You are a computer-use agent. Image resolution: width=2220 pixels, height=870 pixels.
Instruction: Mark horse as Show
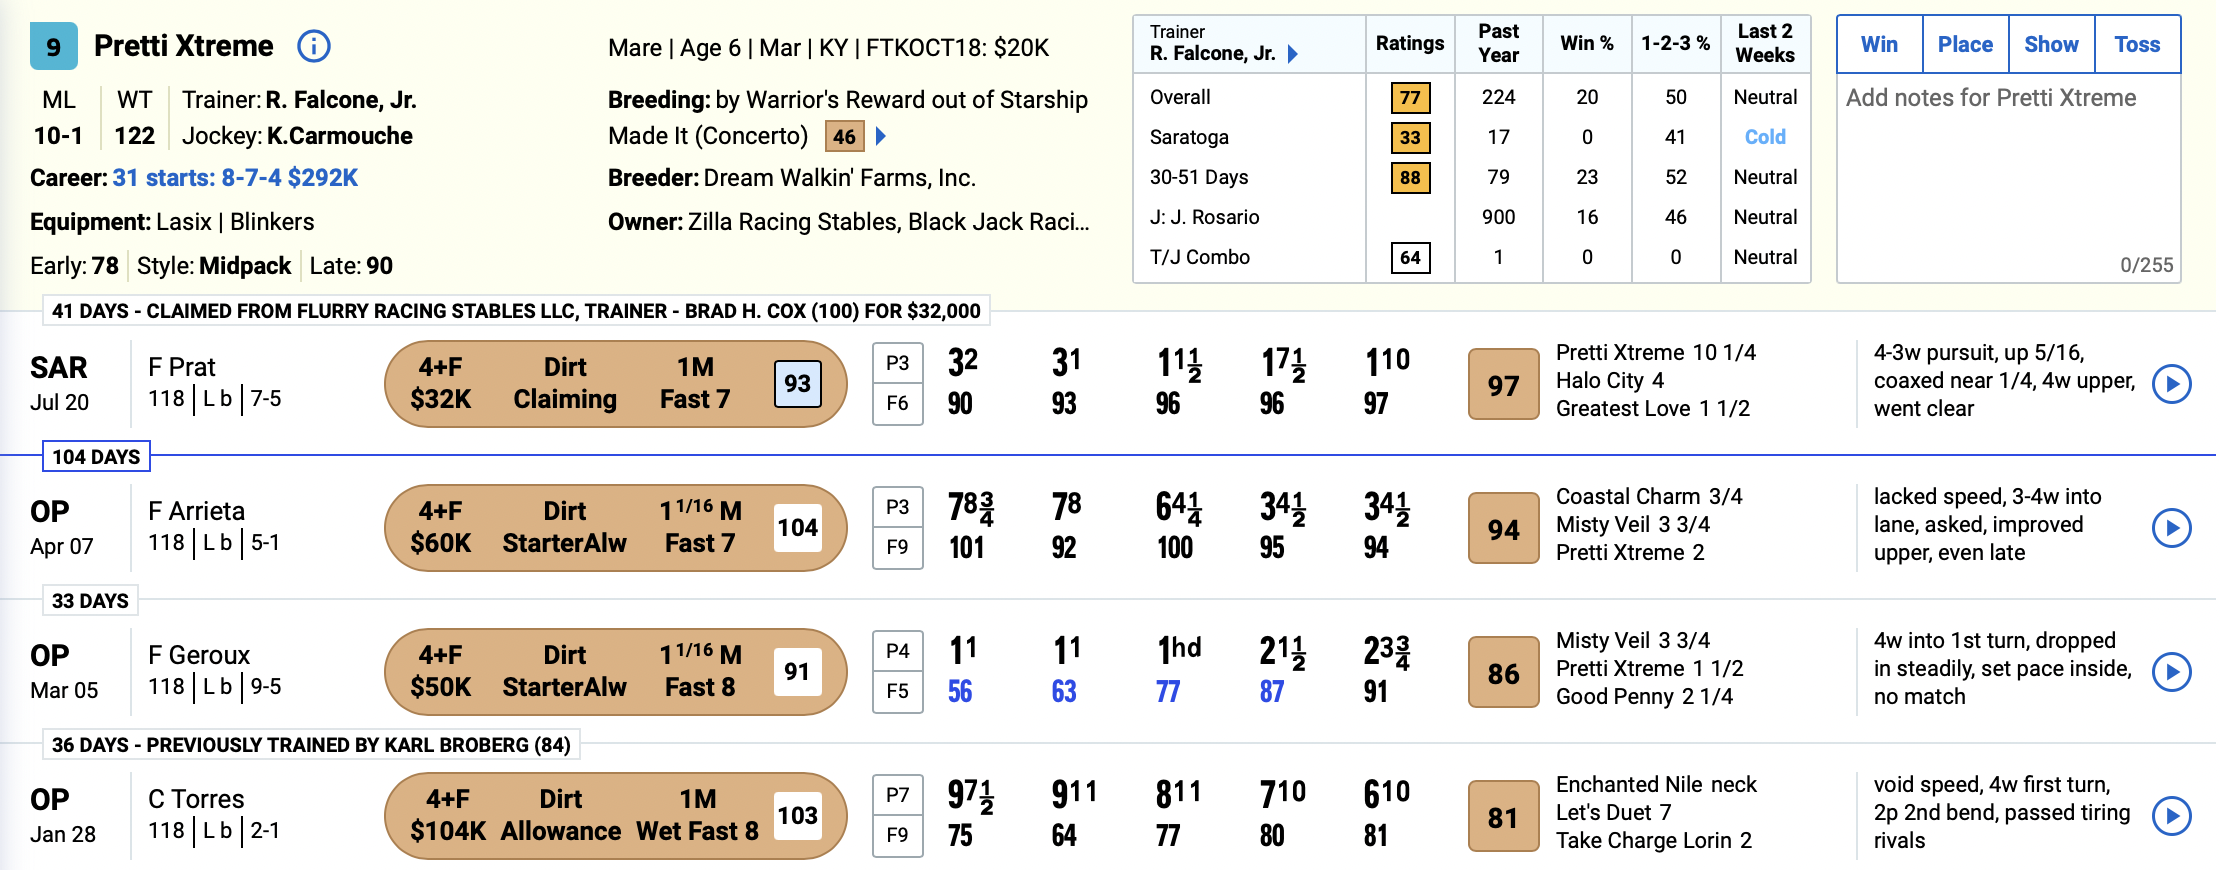pyautogui.click(x=2051, y=44)
